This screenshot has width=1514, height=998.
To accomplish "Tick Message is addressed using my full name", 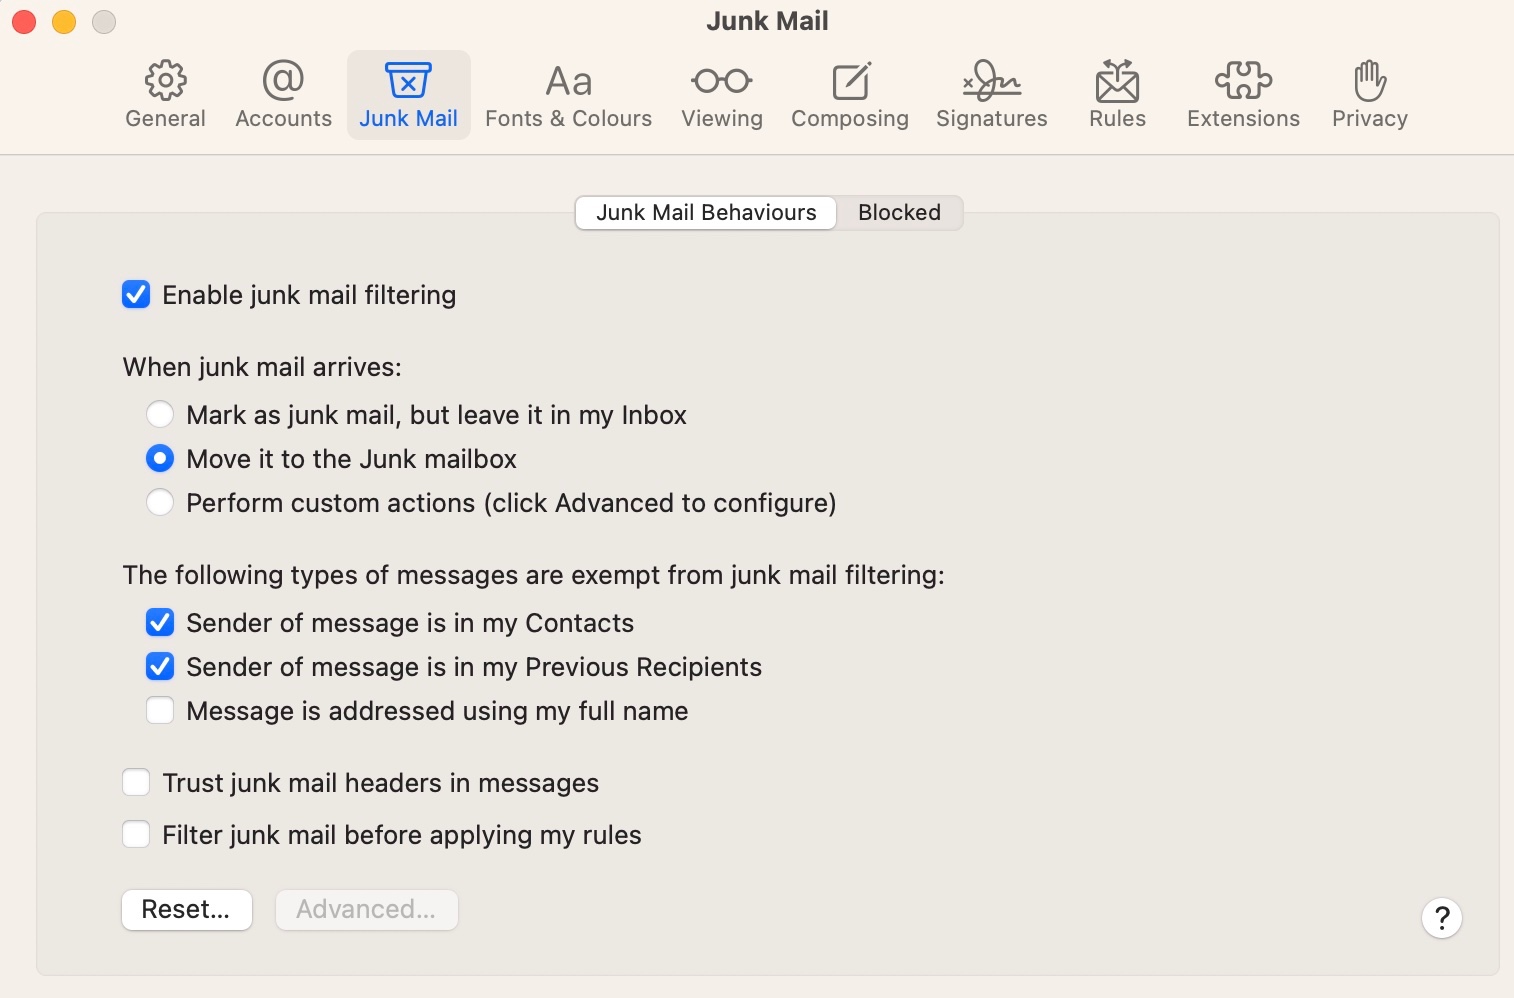I will pos(160,711).
